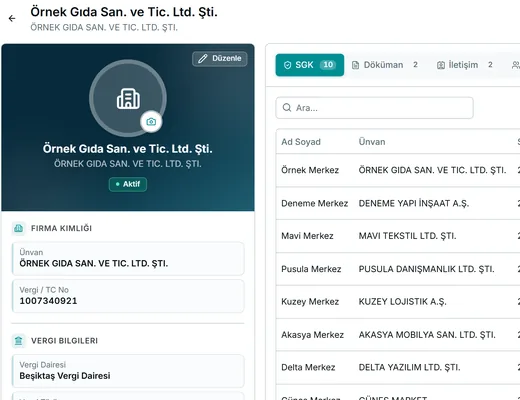Click the Aktif status badge
520x400 pixels.
128,184
